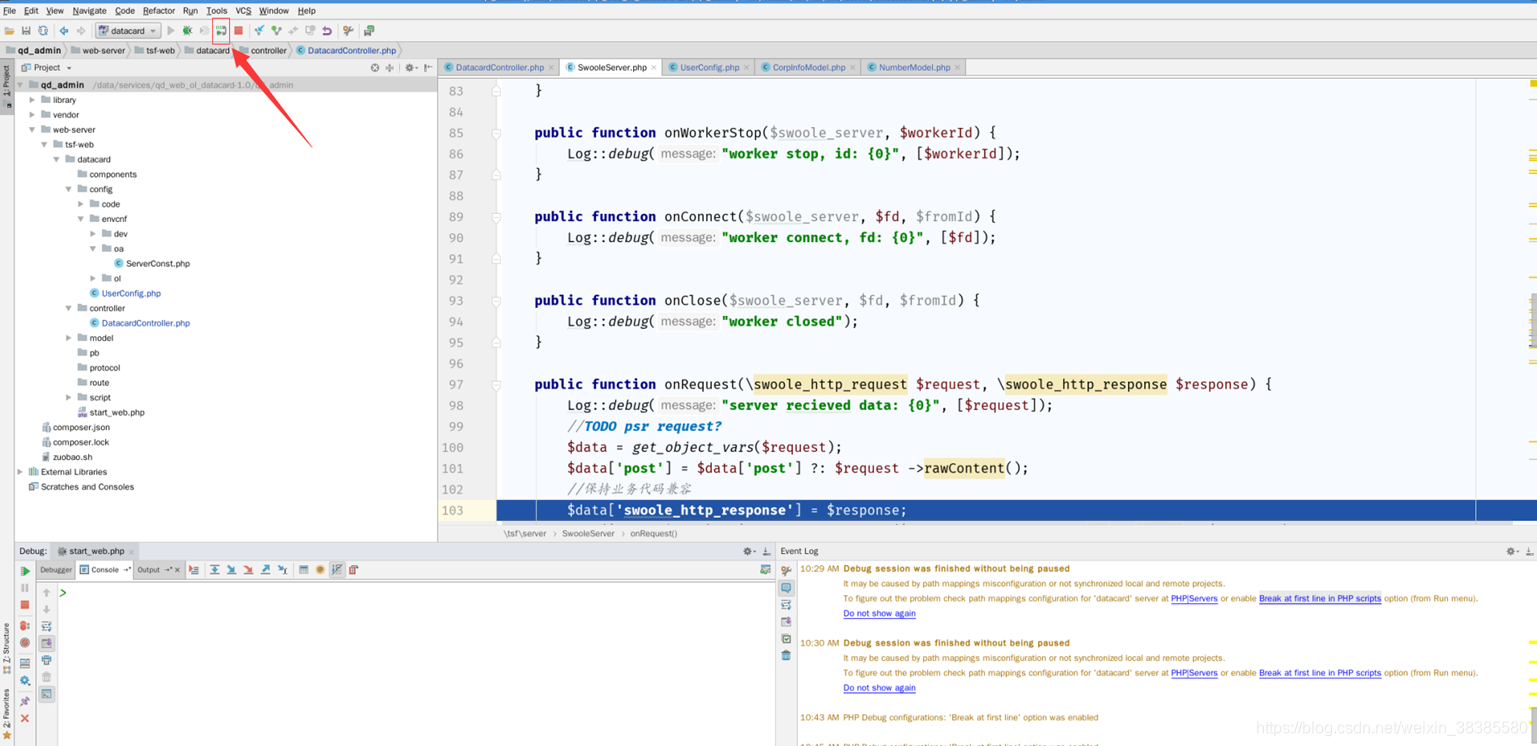1537x746 pixels.
Task: Click the Show Execution Point icon
Action: (x=194, y=570)
